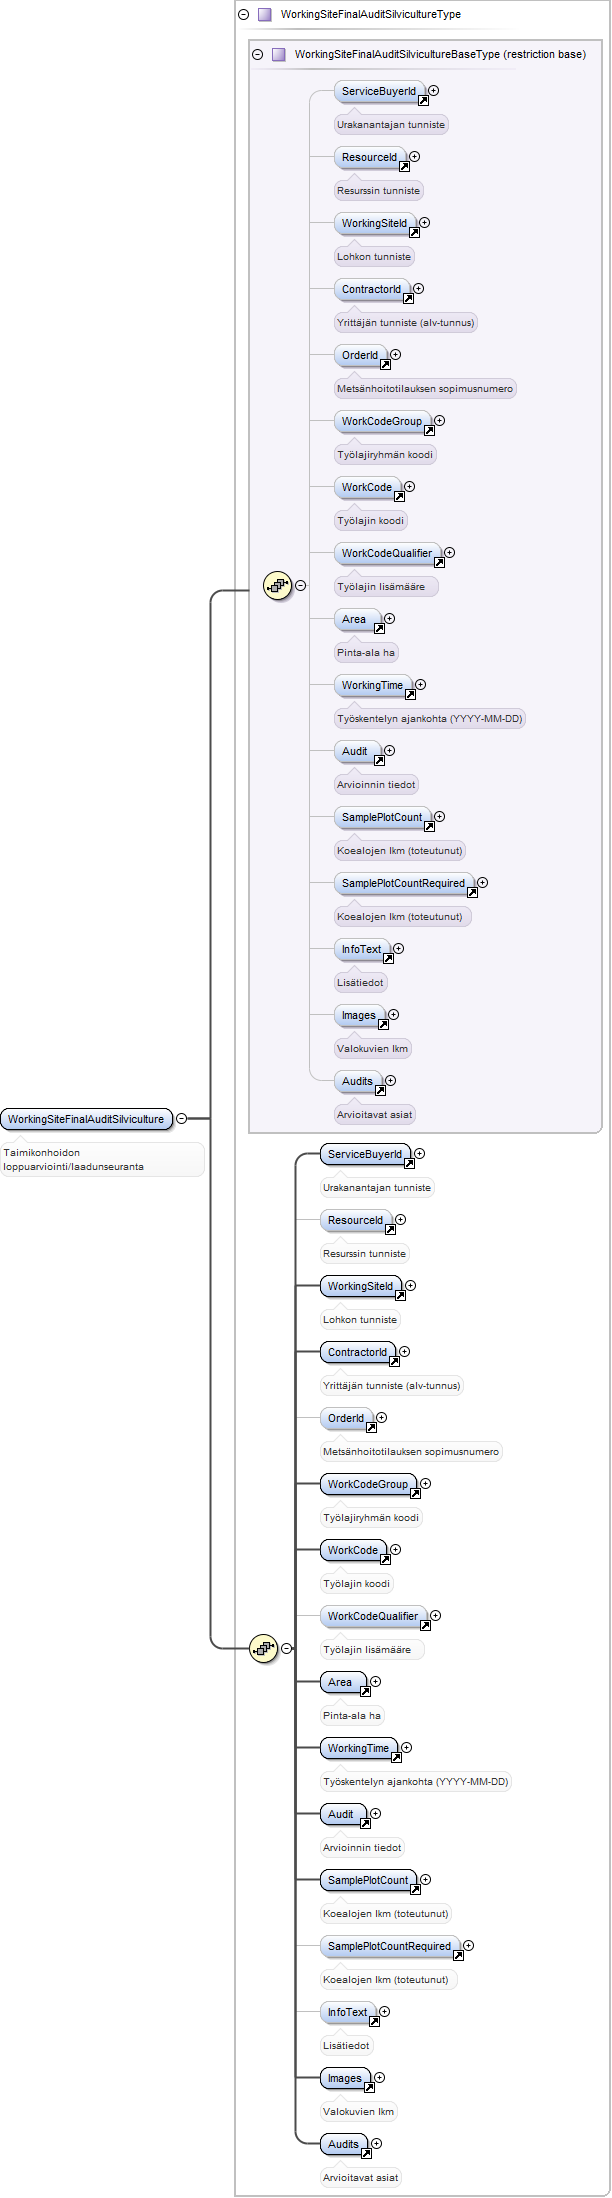Screen dimensions: 612x2198
Task: Click 'Arvioitavat asiat' annotation in the lower sequence
Action: [x=361, y=2178]
